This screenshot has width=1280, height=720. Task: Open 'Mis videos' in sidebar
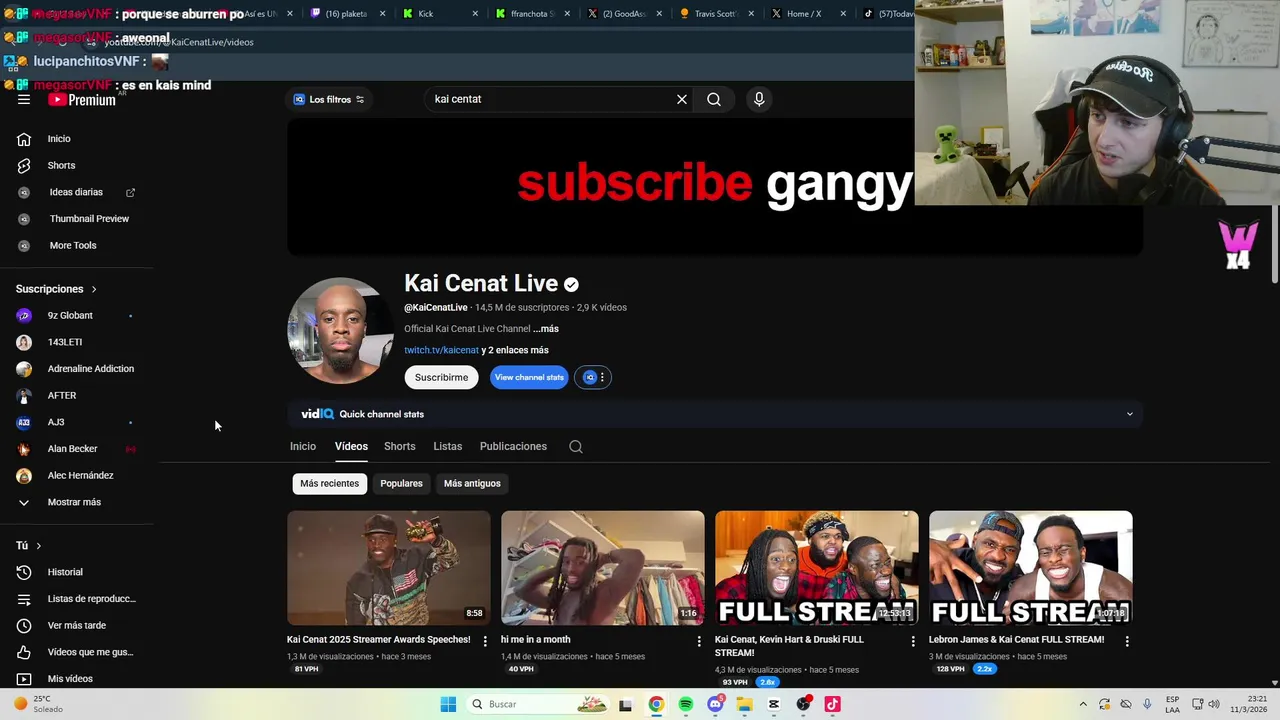click(x=70, y=679)
